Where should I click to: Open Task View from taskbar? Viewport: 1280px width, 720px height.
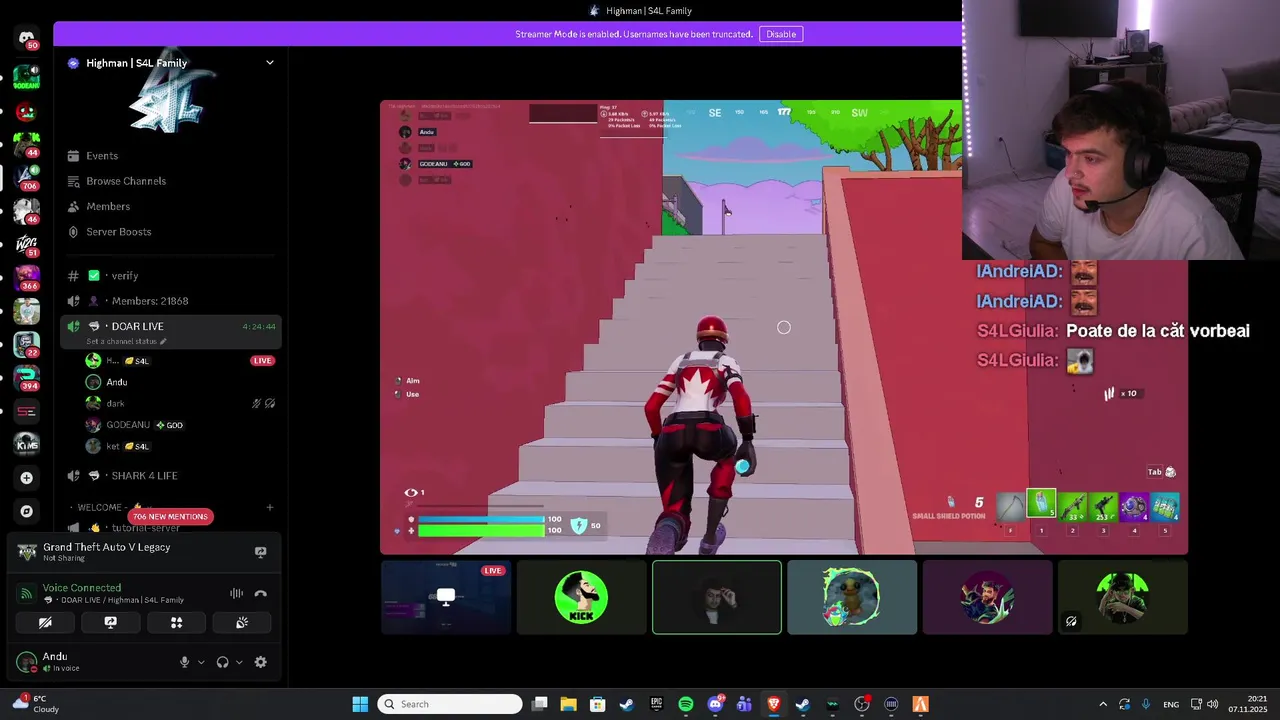(x=539, y=704)
